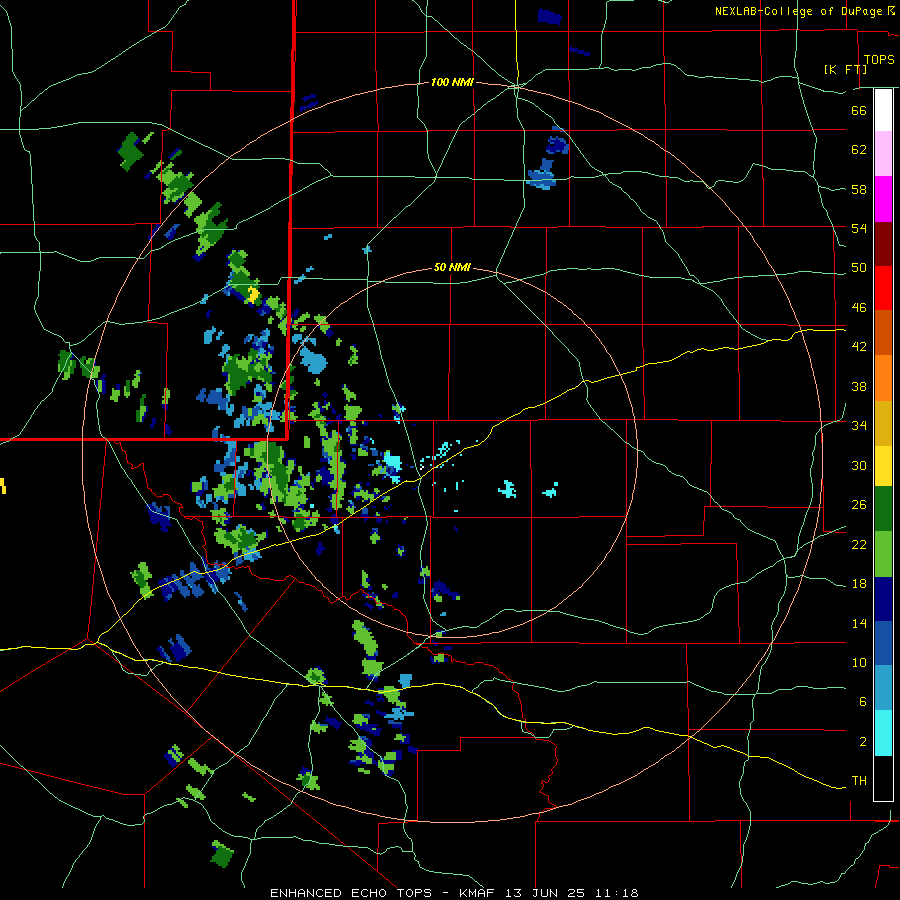Click the '30' legend value
The height and width of the screenshot is (900, 900).
point(859,465)
